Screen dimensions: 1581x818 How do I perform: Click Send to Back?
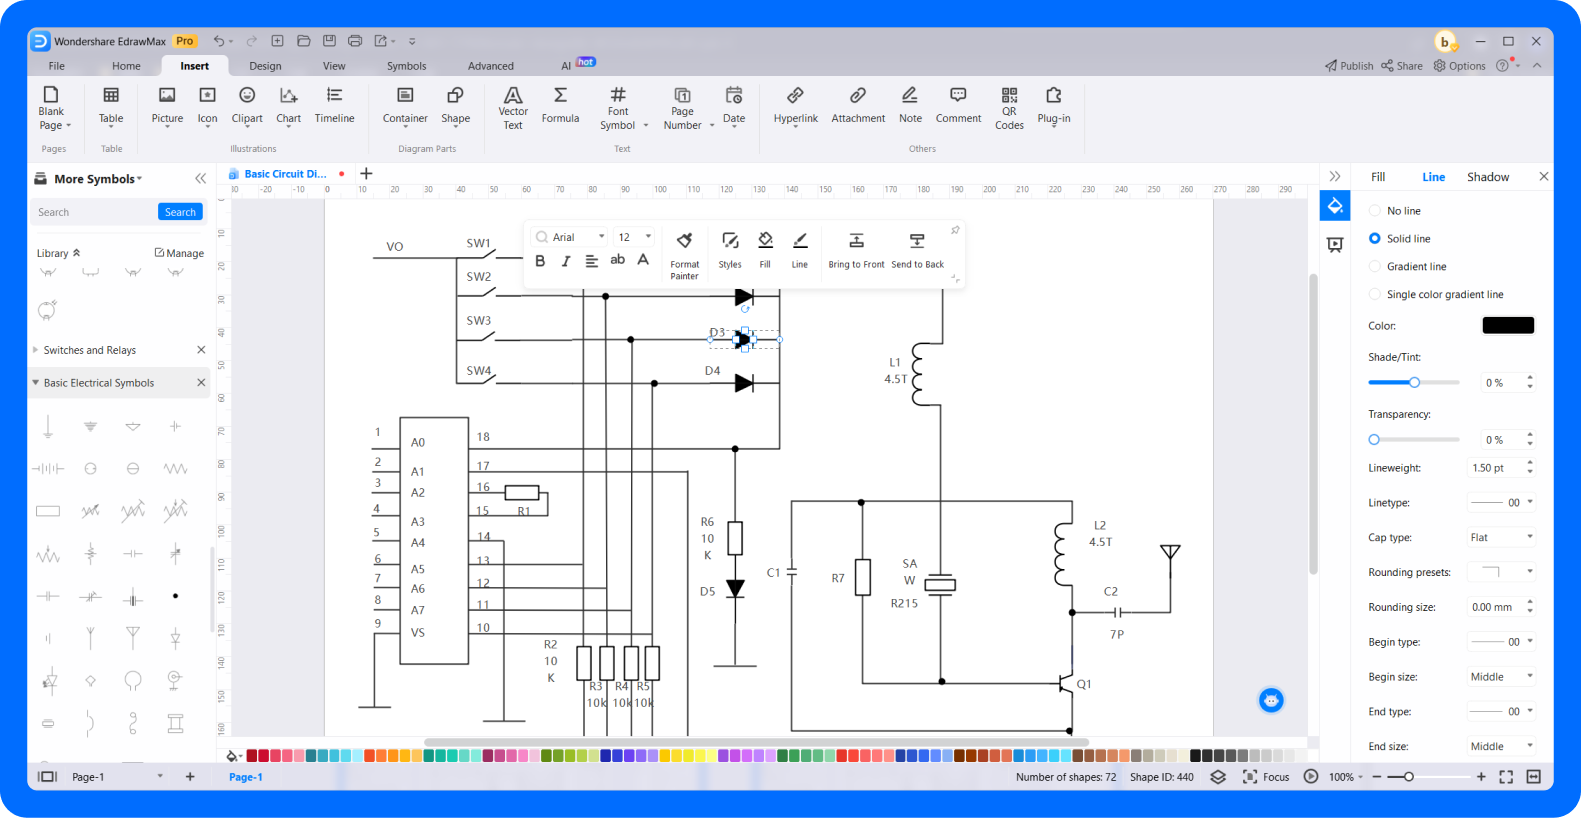[917, 251]
